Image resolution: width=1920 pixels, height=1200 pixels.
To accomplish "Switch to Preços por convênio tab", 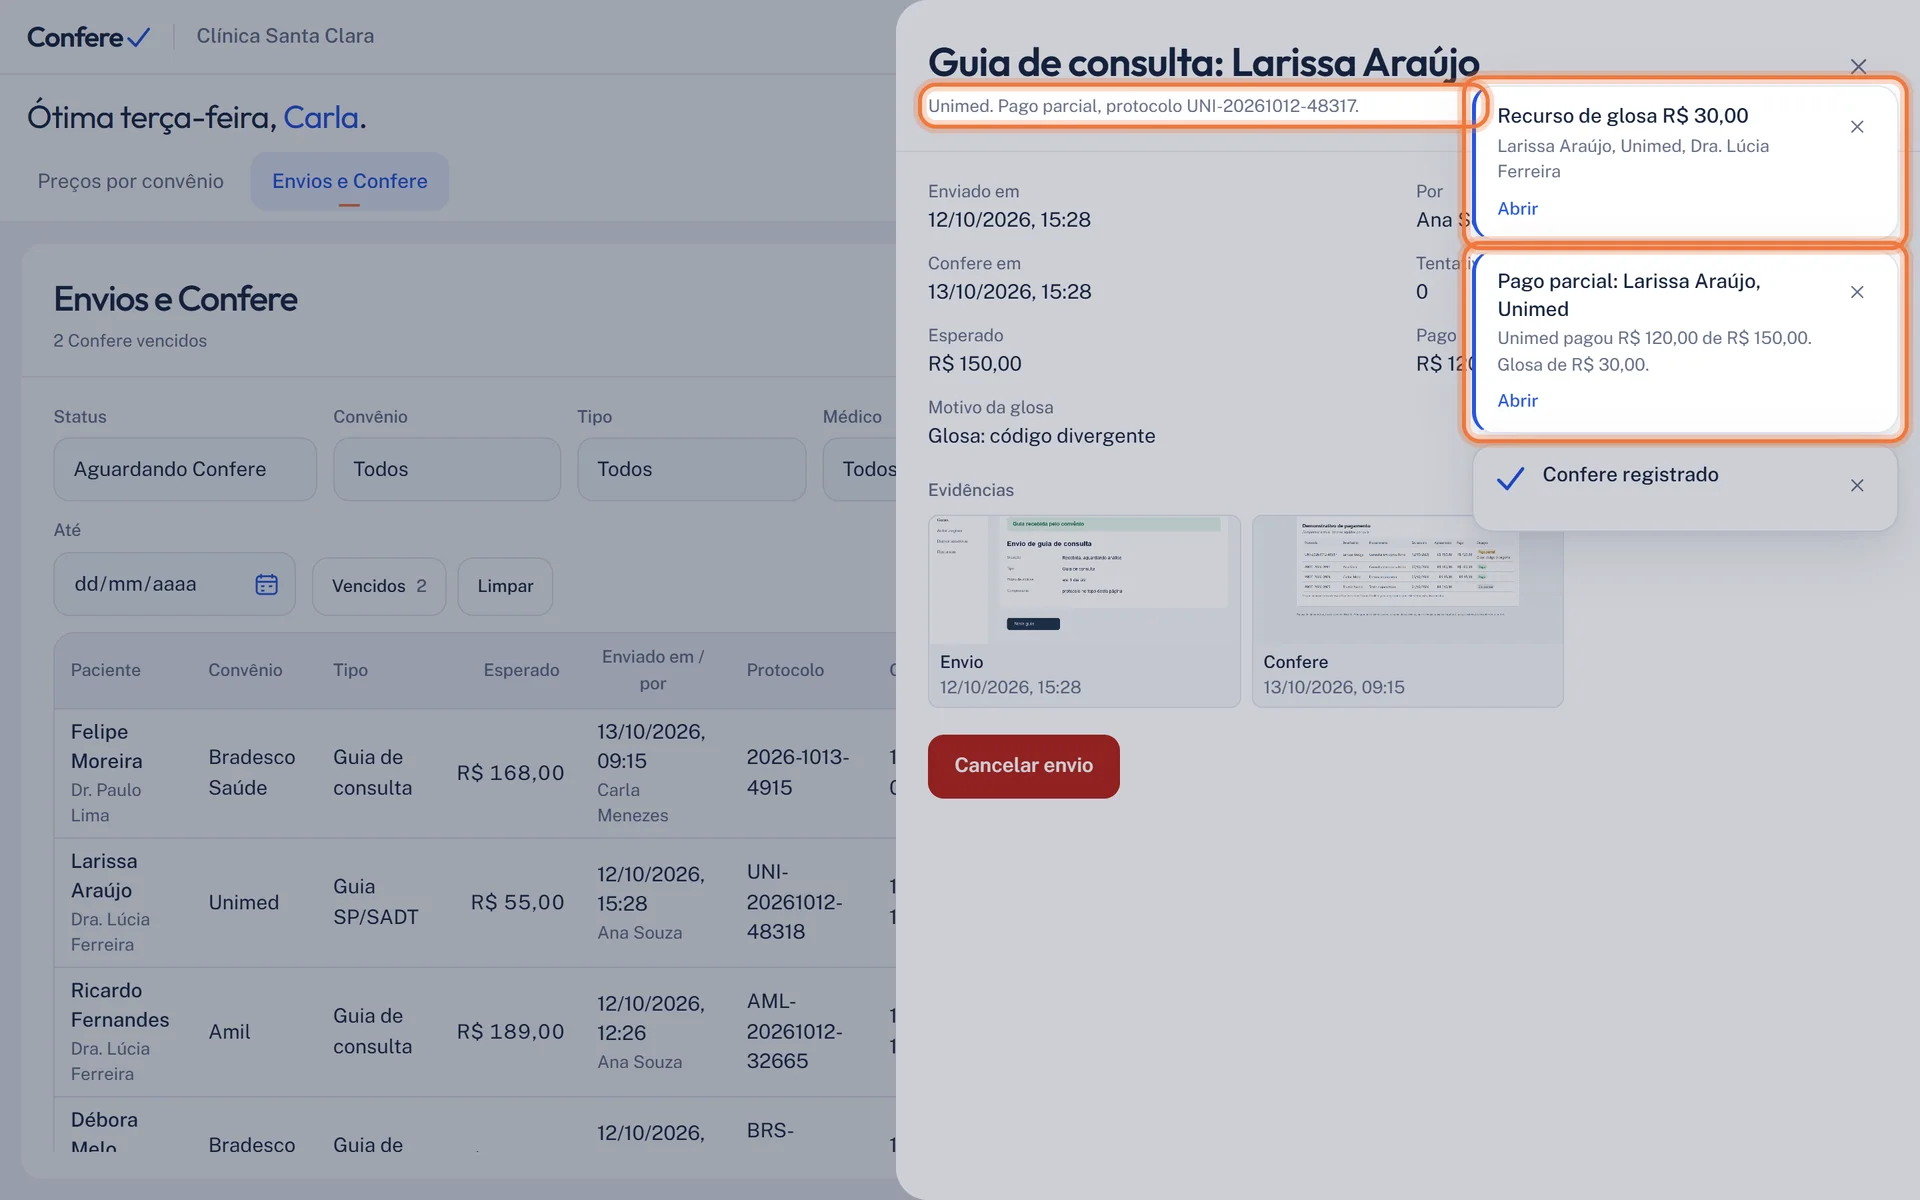I will pyautogui.click(x=131, y=181).
